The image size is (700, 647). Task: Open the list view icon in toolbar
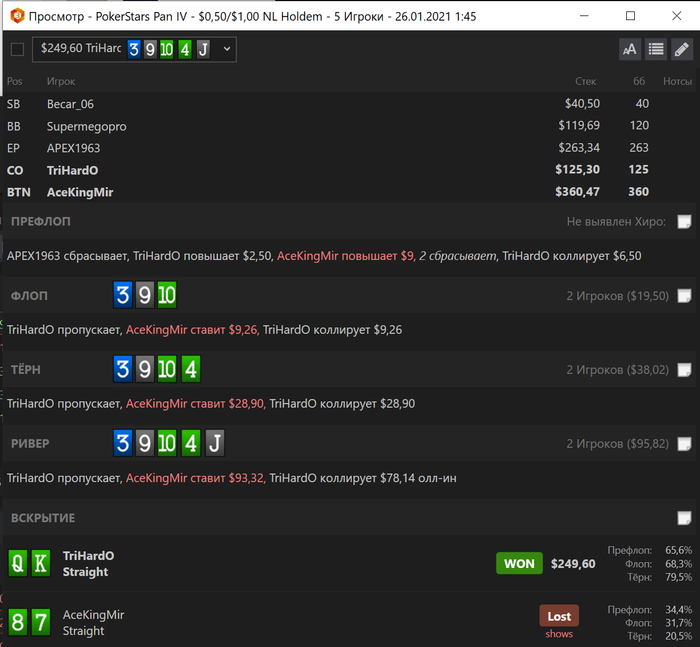click(656, 49)
